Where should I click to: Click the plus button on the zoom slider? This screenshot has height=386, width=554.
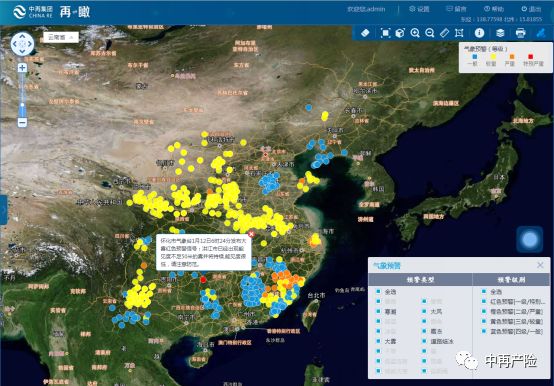pos(22,68)
